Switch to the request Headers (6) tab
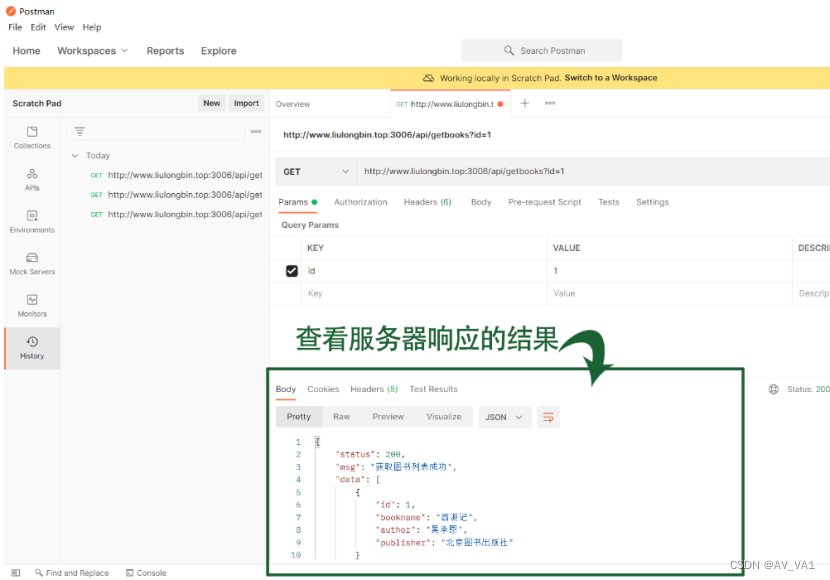This screenshot has width=830, height=580. click(428, 202)
